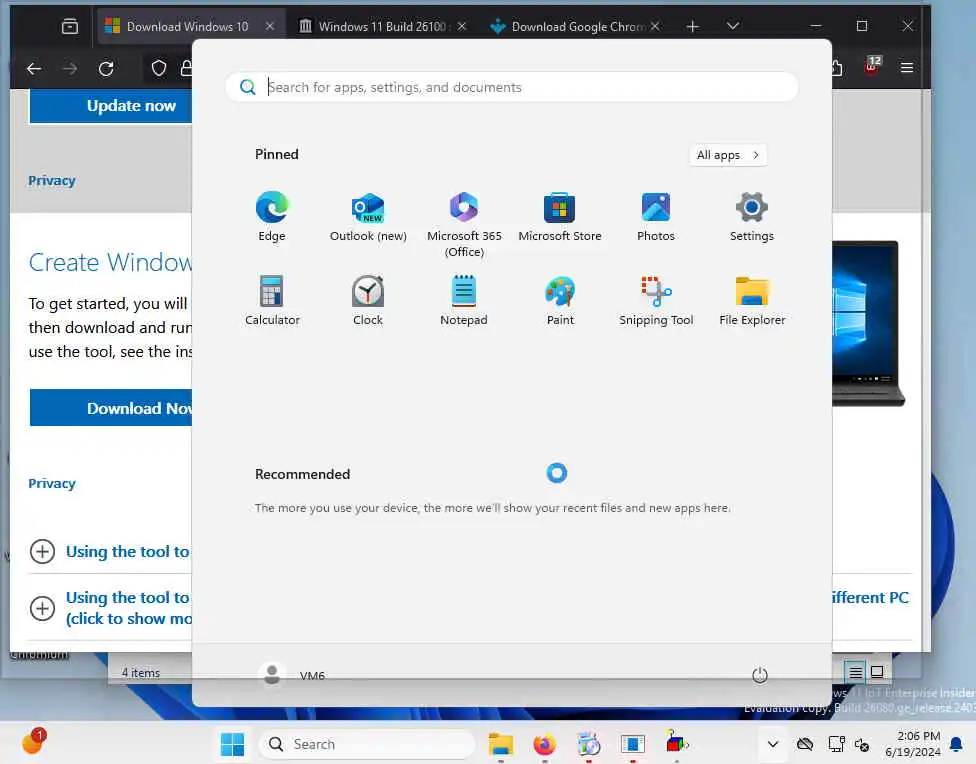This screenshot has height=764, width=976.
Task: Click the laptop image on the page
Action: 868,323
